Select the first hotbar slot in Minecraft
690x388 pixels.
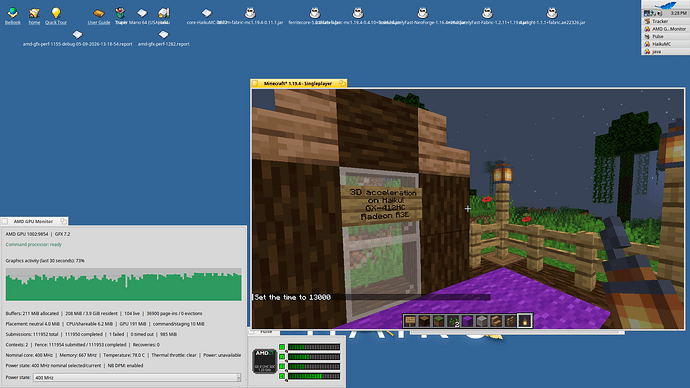pos(410,321)
